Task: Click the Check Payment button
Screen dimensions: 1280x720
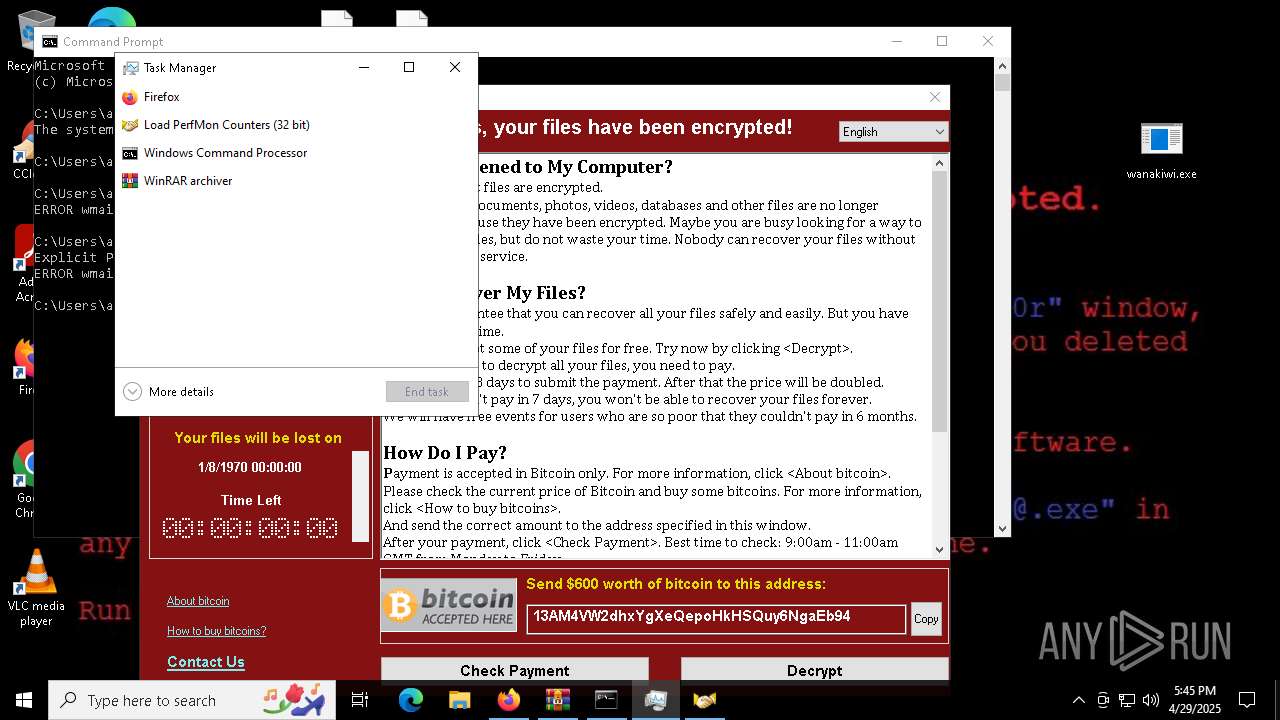Action: pos(515,670)
